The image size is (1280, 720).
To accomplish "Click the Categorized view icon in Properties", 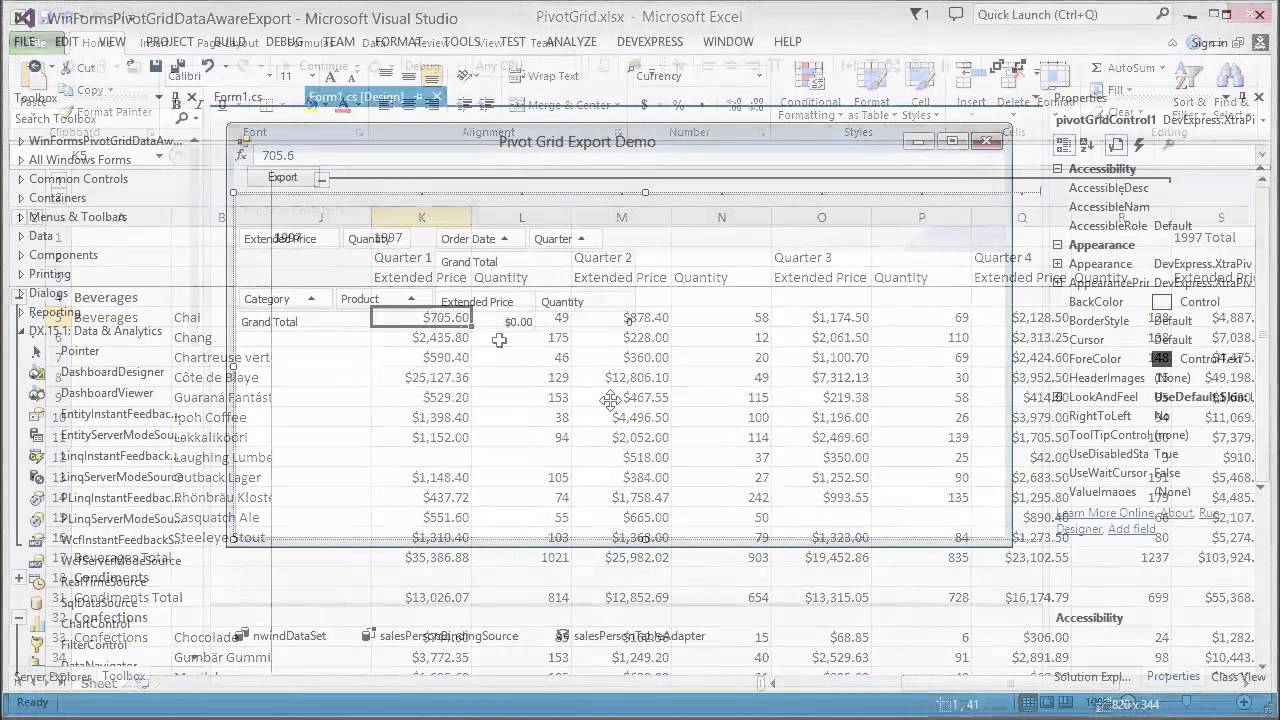I will pos(1065,145).
